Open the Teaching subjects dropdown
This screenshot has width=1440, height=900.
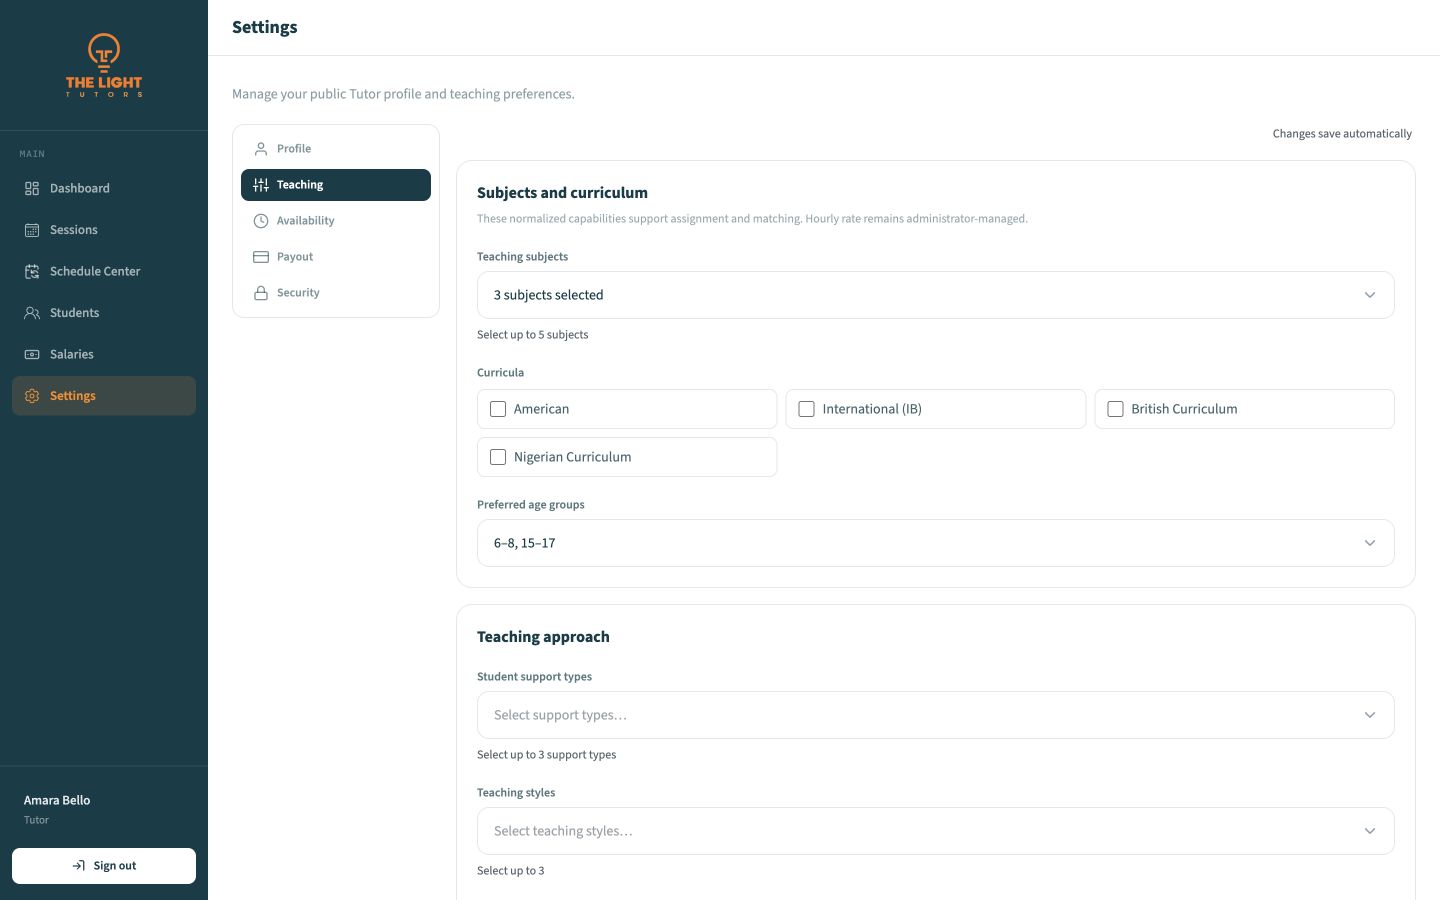click(936, 295)
